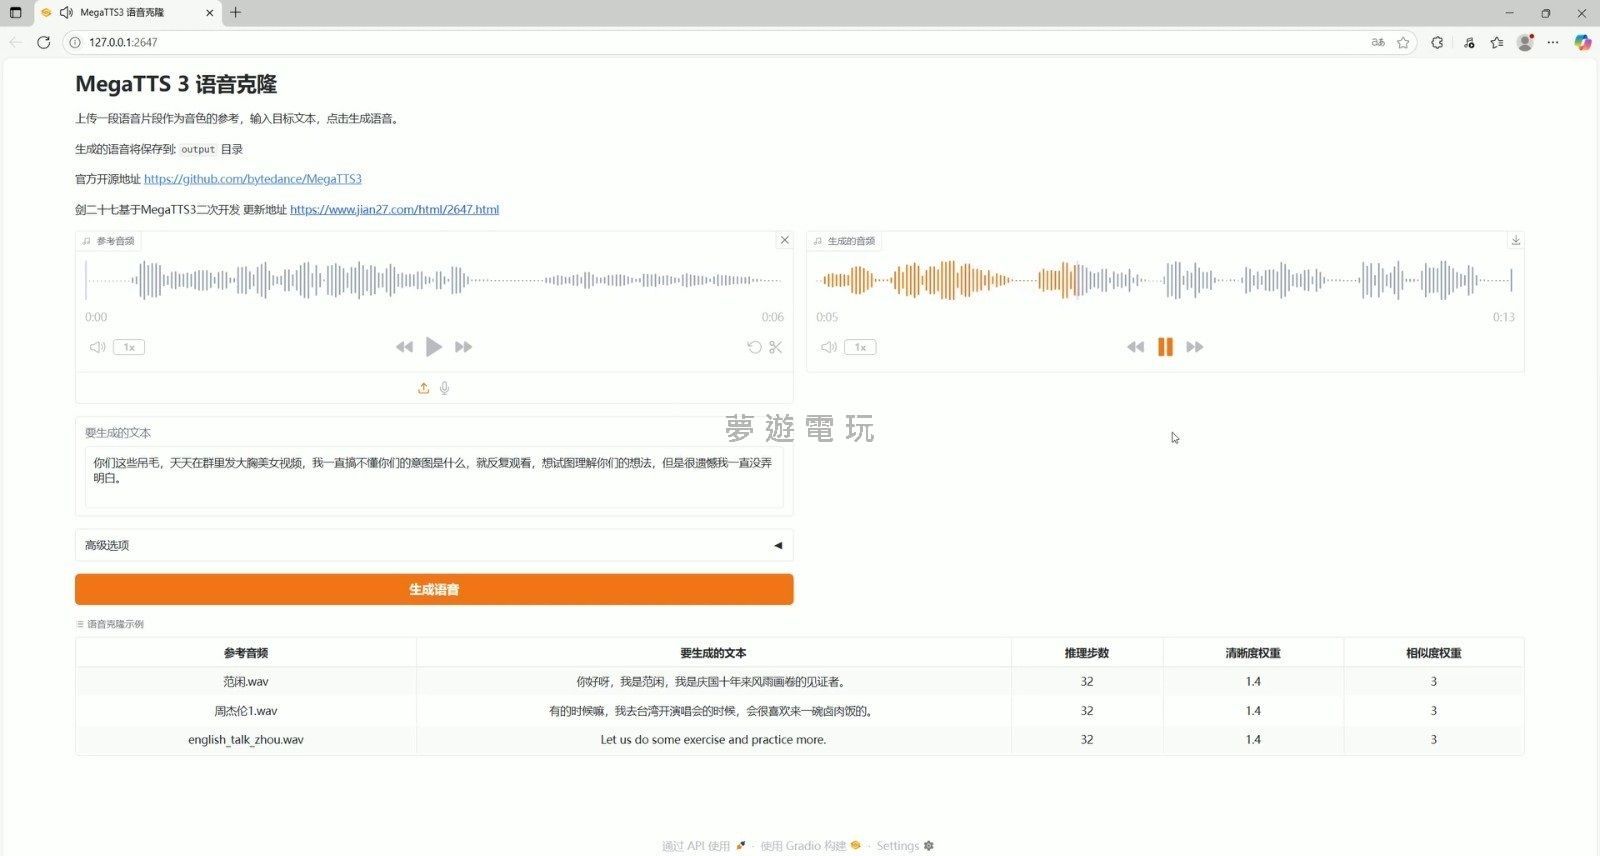Rewind the reference audio
This screenshot has height=856, width=1600.
coord(404,347)
